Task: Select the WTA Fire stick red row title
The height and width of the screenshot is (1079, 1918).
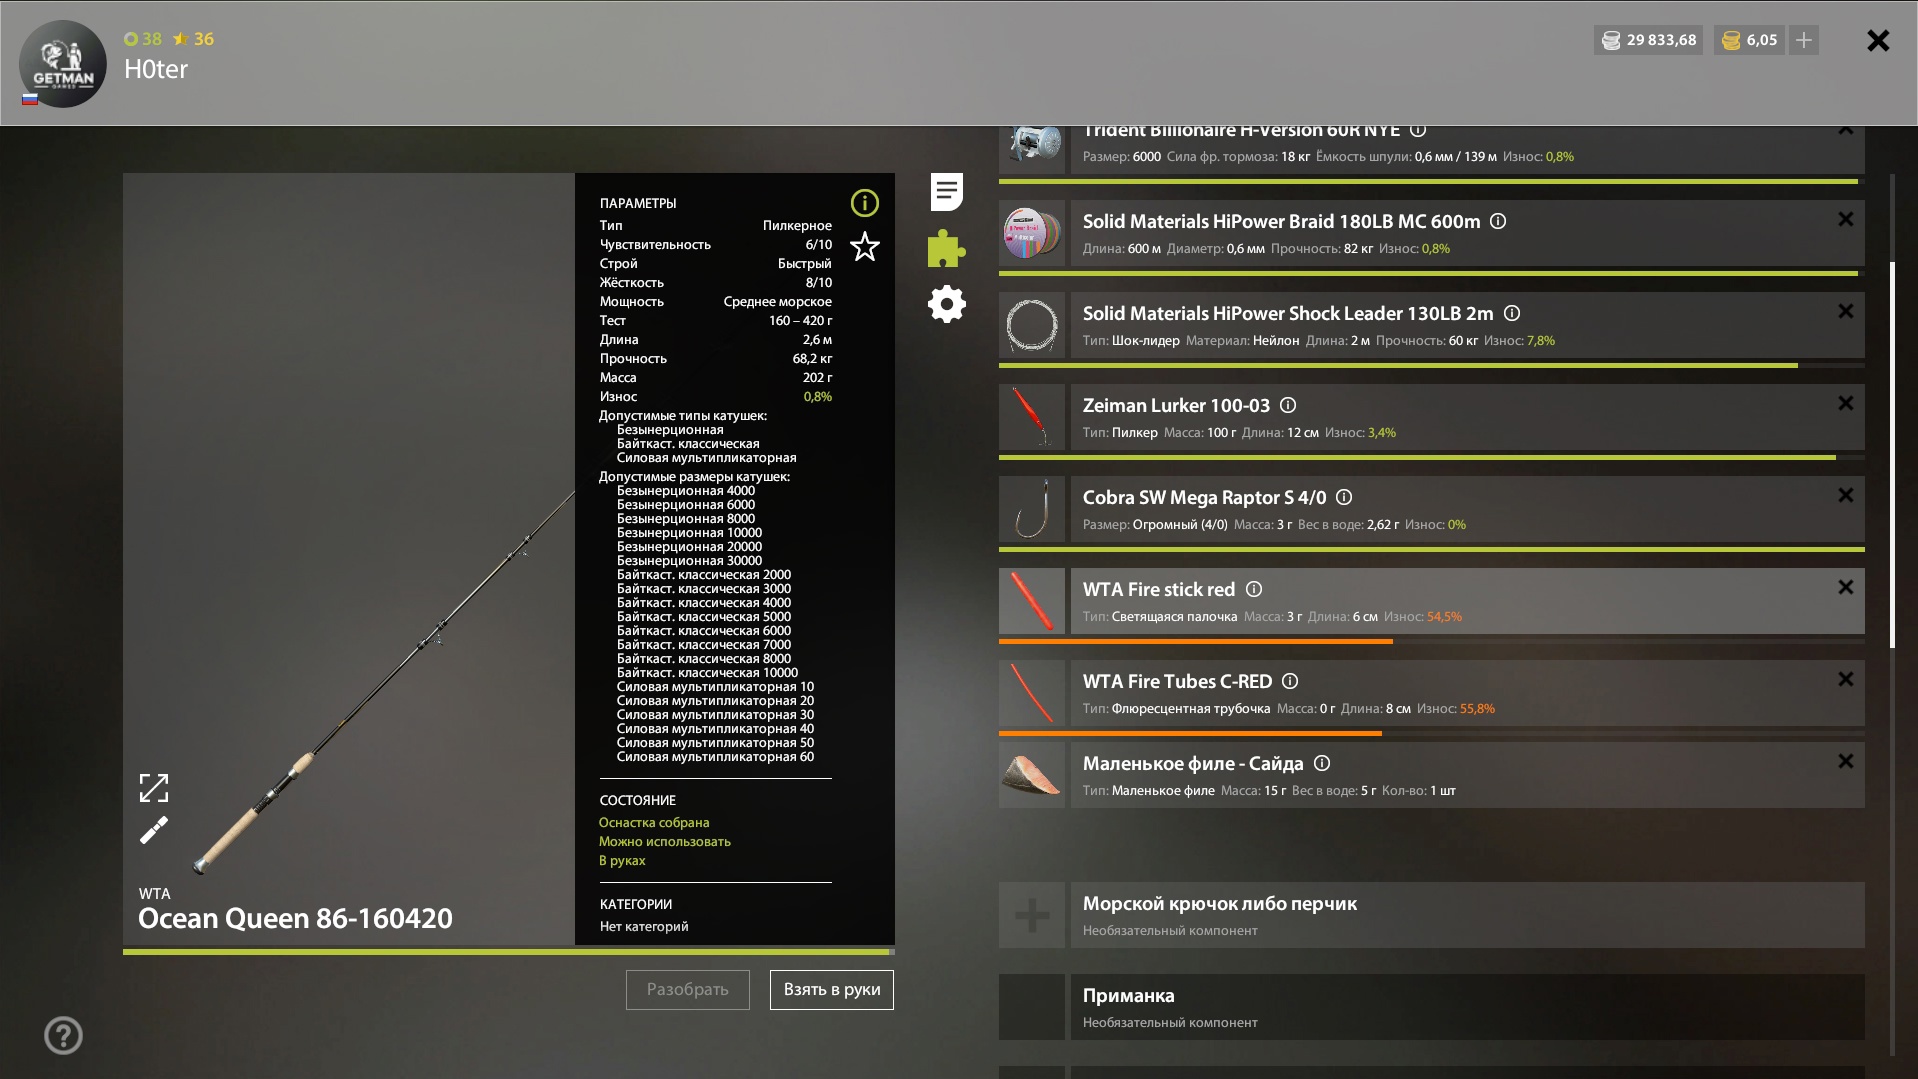Action: click(1159, 589)
